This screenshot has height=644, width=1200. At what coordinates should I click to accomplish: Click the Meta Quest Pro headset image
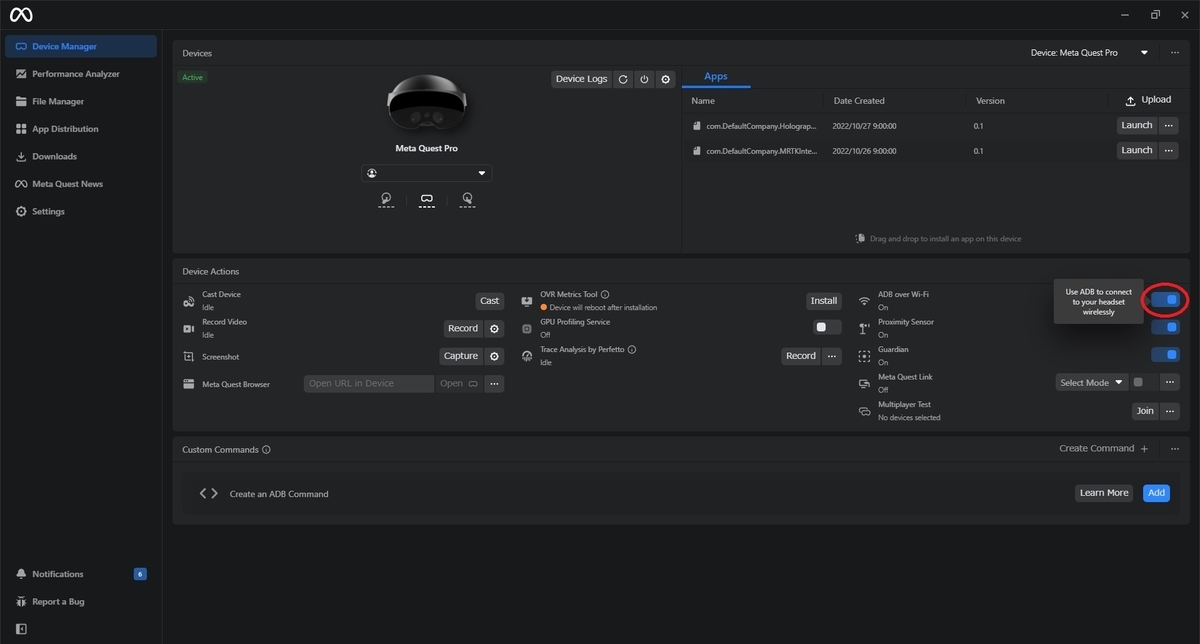pyautogui.click(x=427, y=104)
